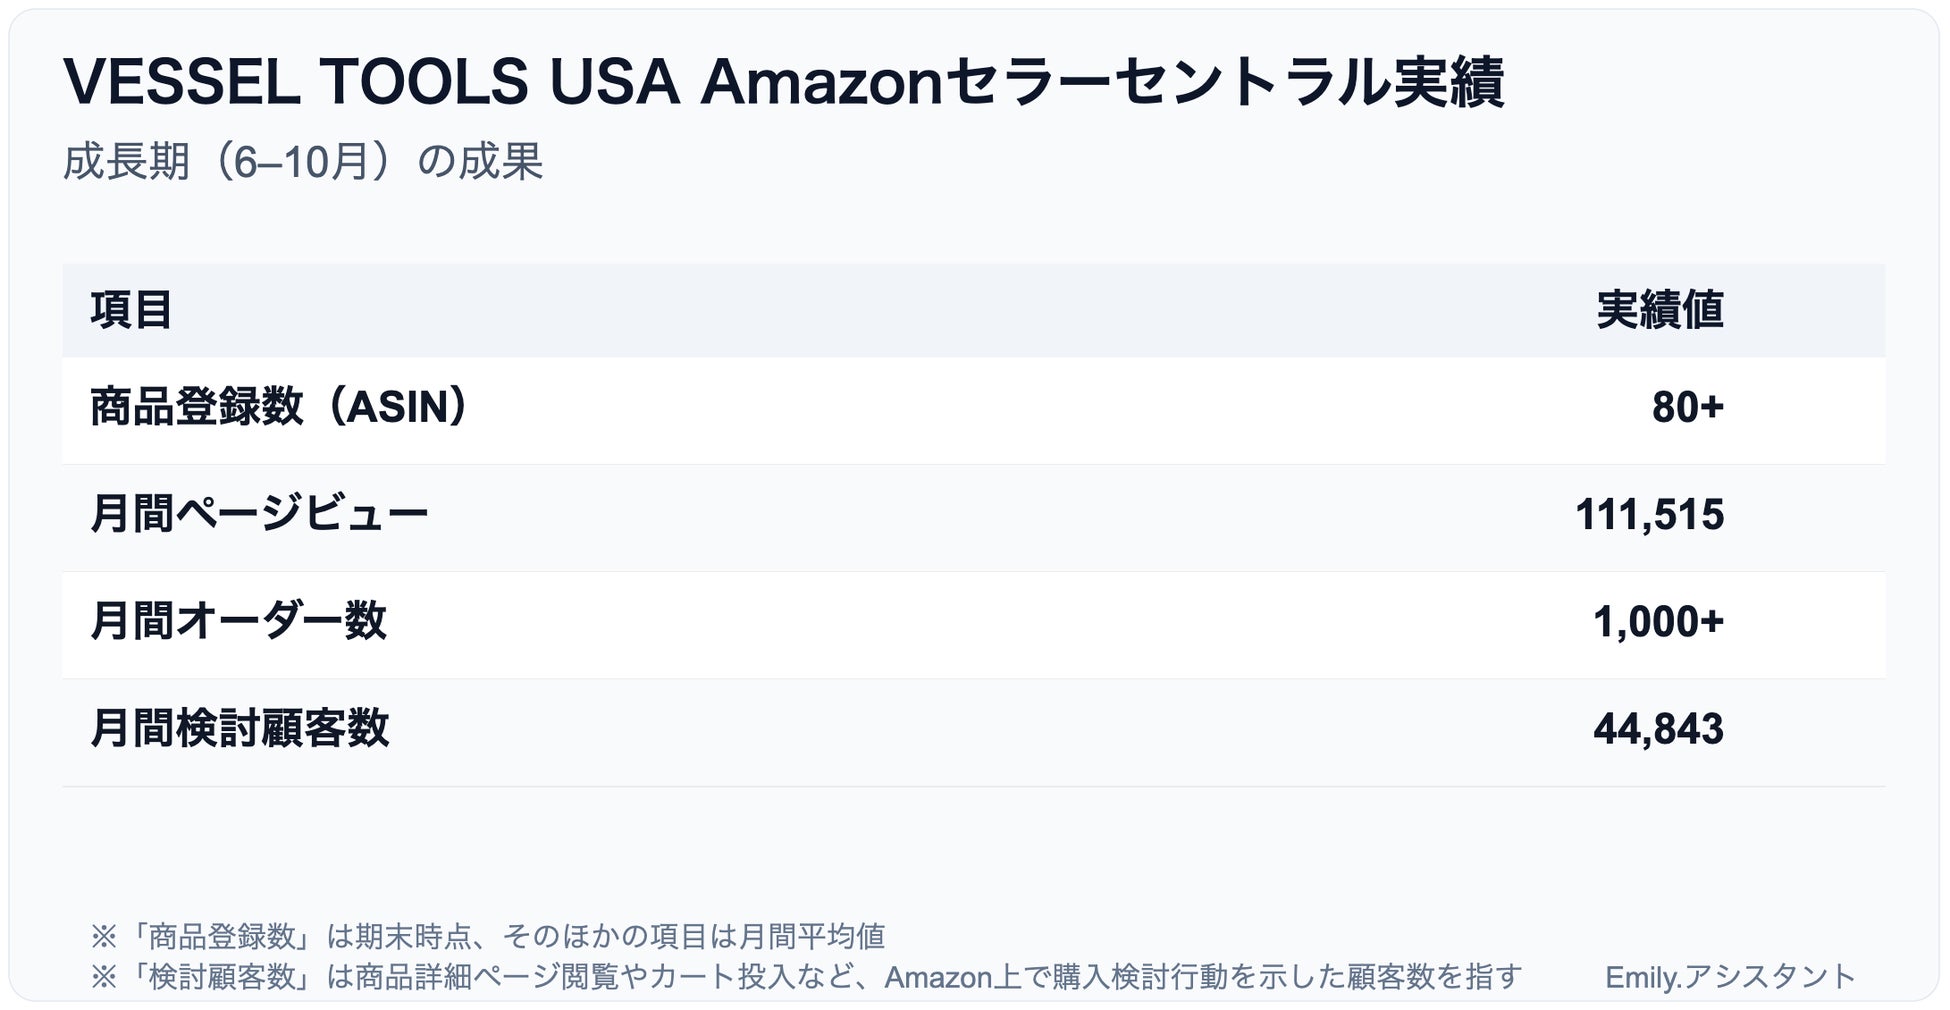Click the "80+" value cell
Viewport: 1950px width, 1010px height.
coord(1687,407)
